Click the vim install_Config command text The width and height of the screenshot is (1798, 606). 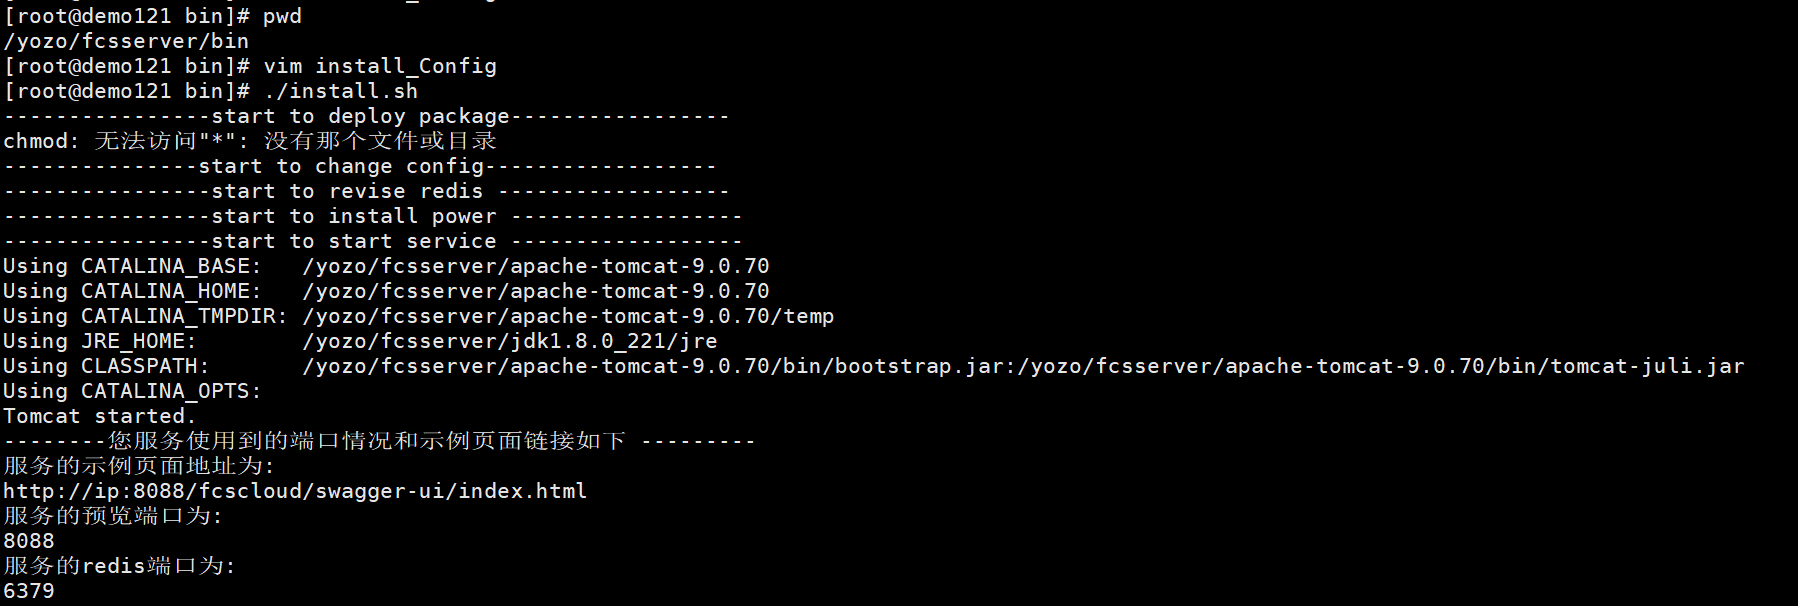[x=380, y=66]
